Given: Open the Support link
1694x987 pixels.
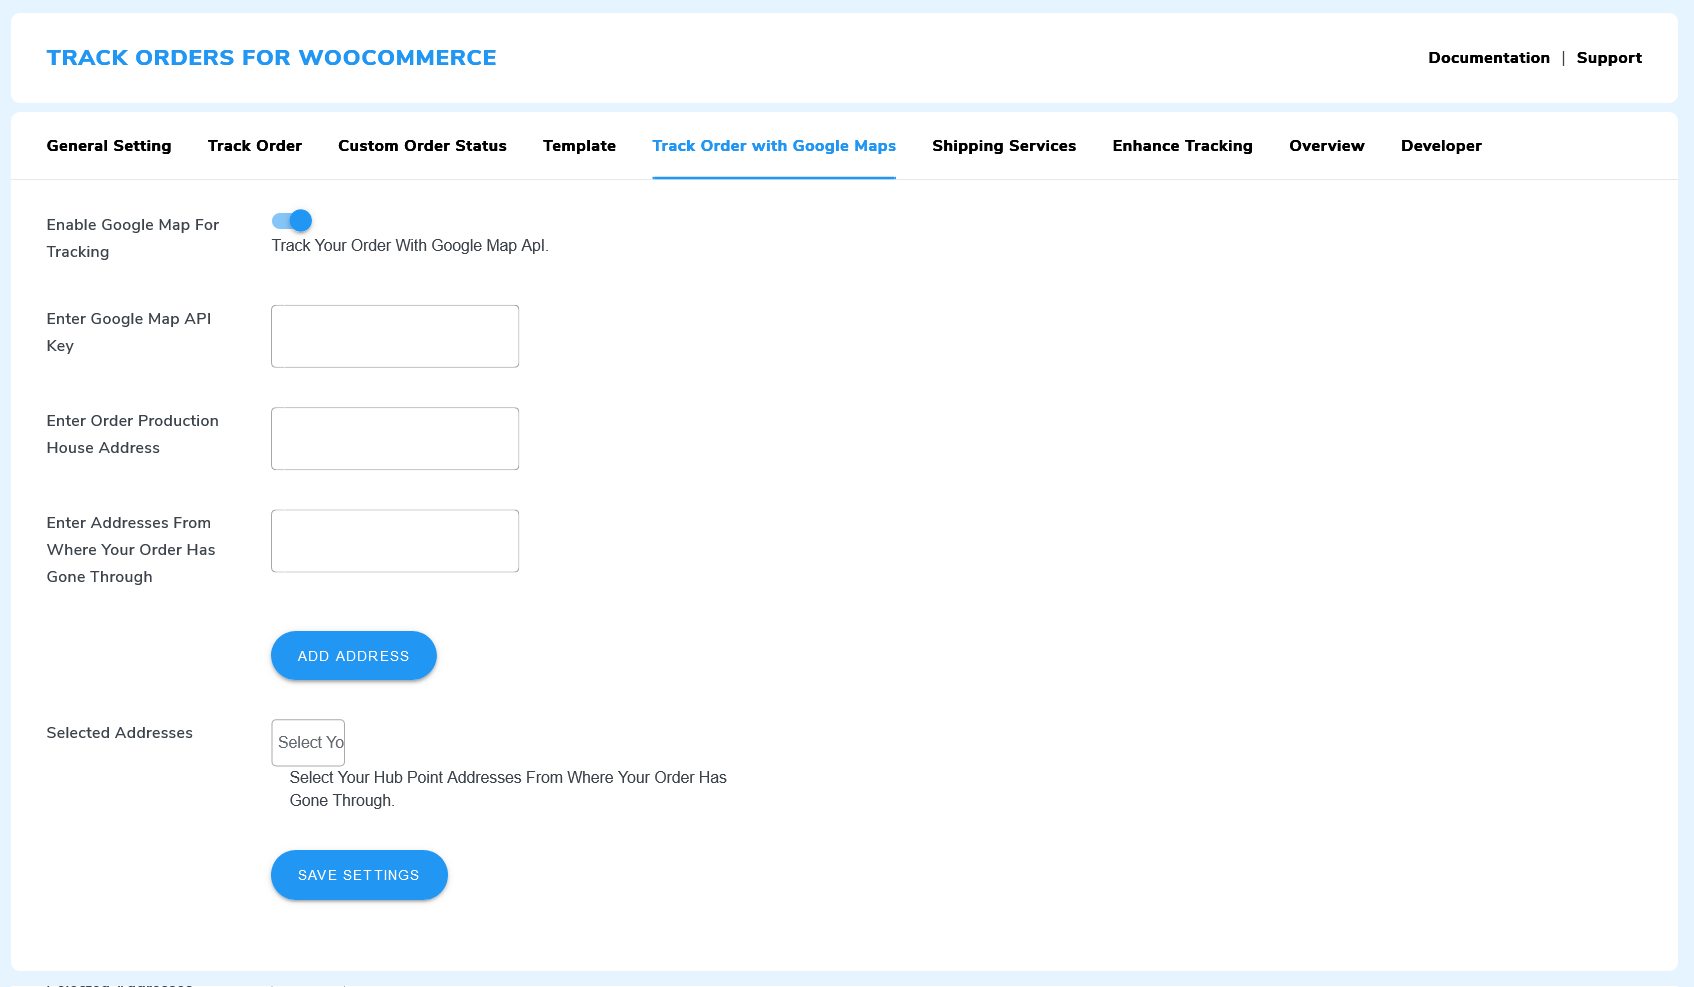Looking at the screenshot, I should click(1609, 58).
